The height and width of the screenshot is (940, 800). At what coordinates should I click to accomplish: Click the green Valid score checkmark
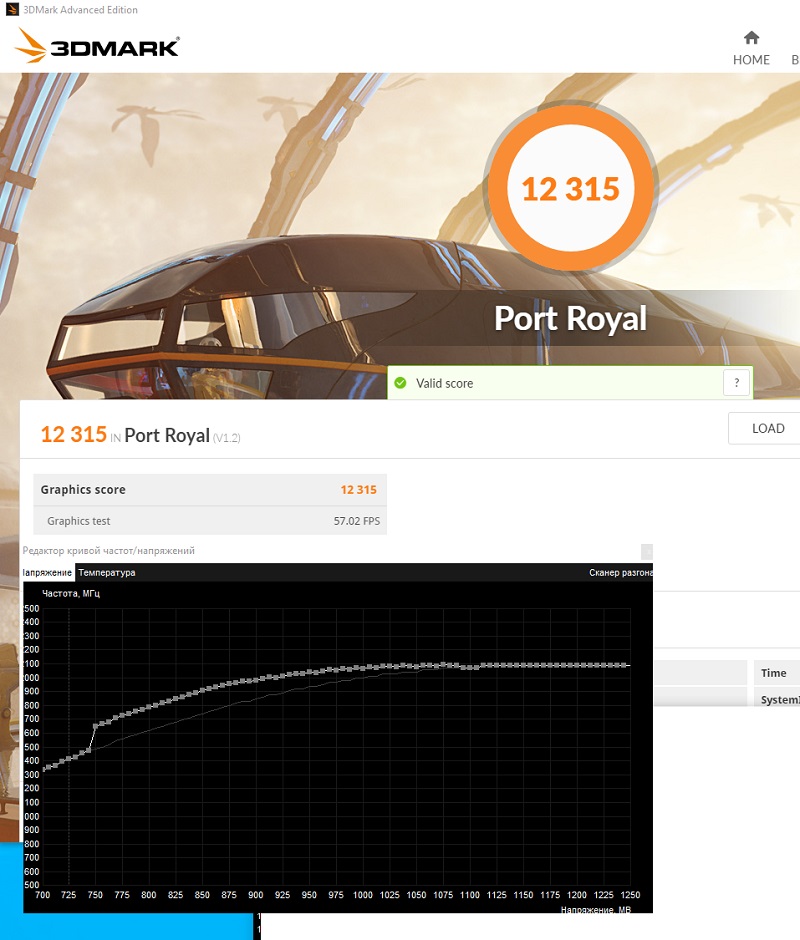click(x=401, y=383)
